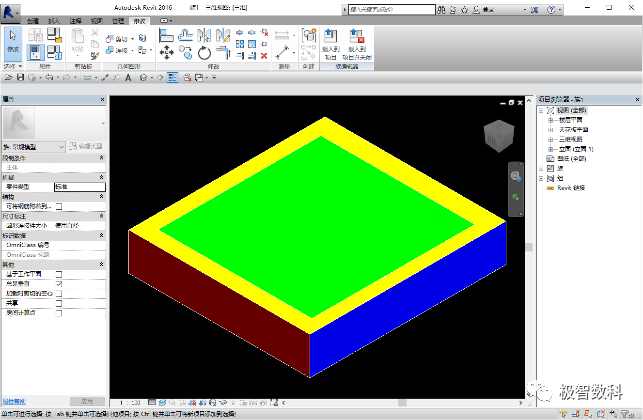Tick the checkbox directly below the checked one
The width and height of the screenshot is (643, 420).
(x=59, y=293)
